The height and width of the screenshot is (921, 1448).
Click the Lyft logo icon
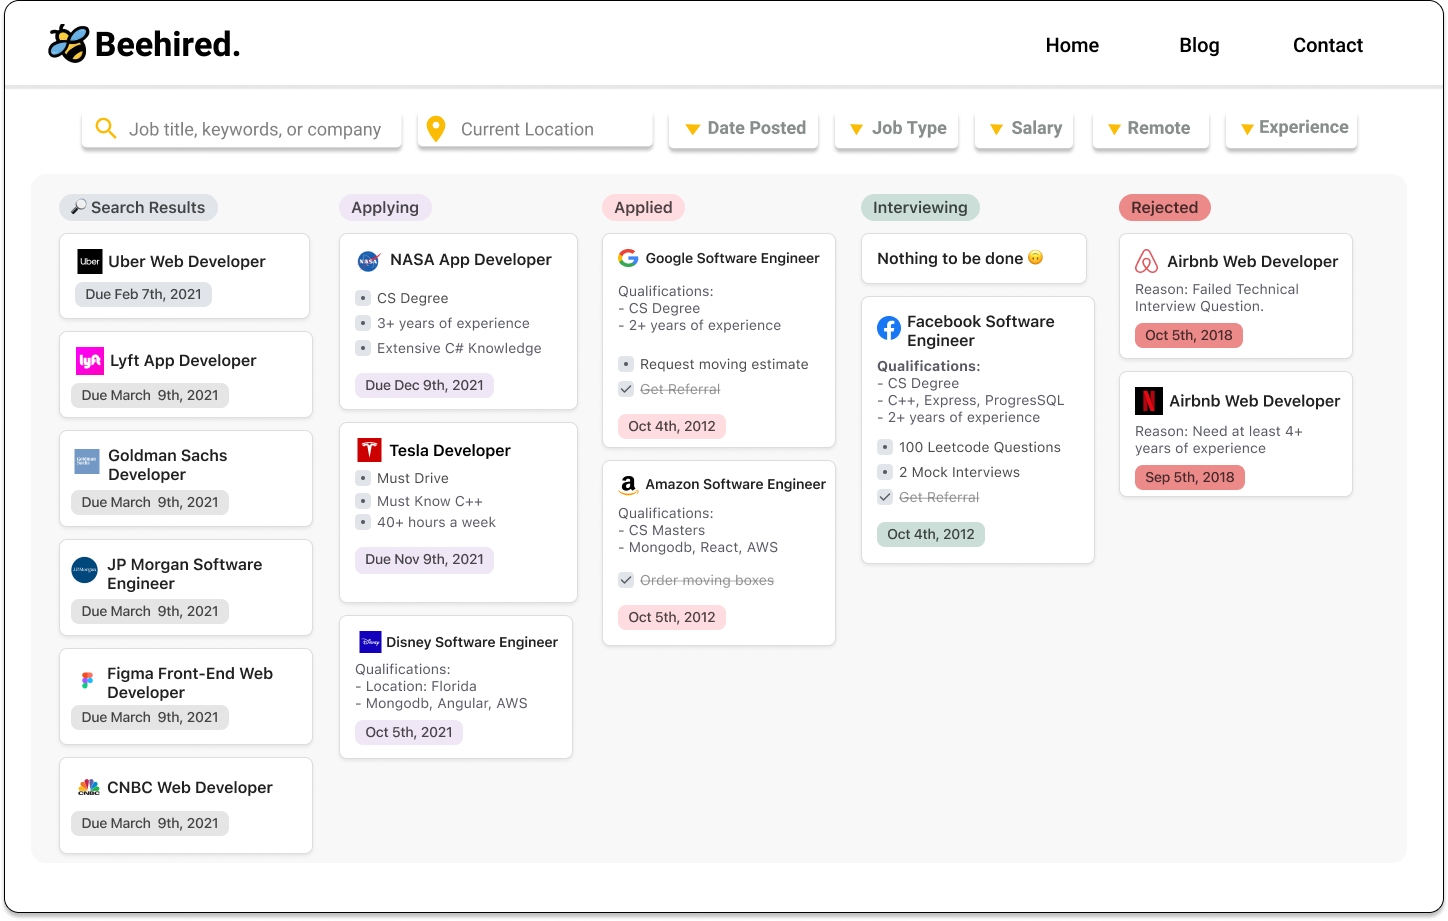(90, 361)
